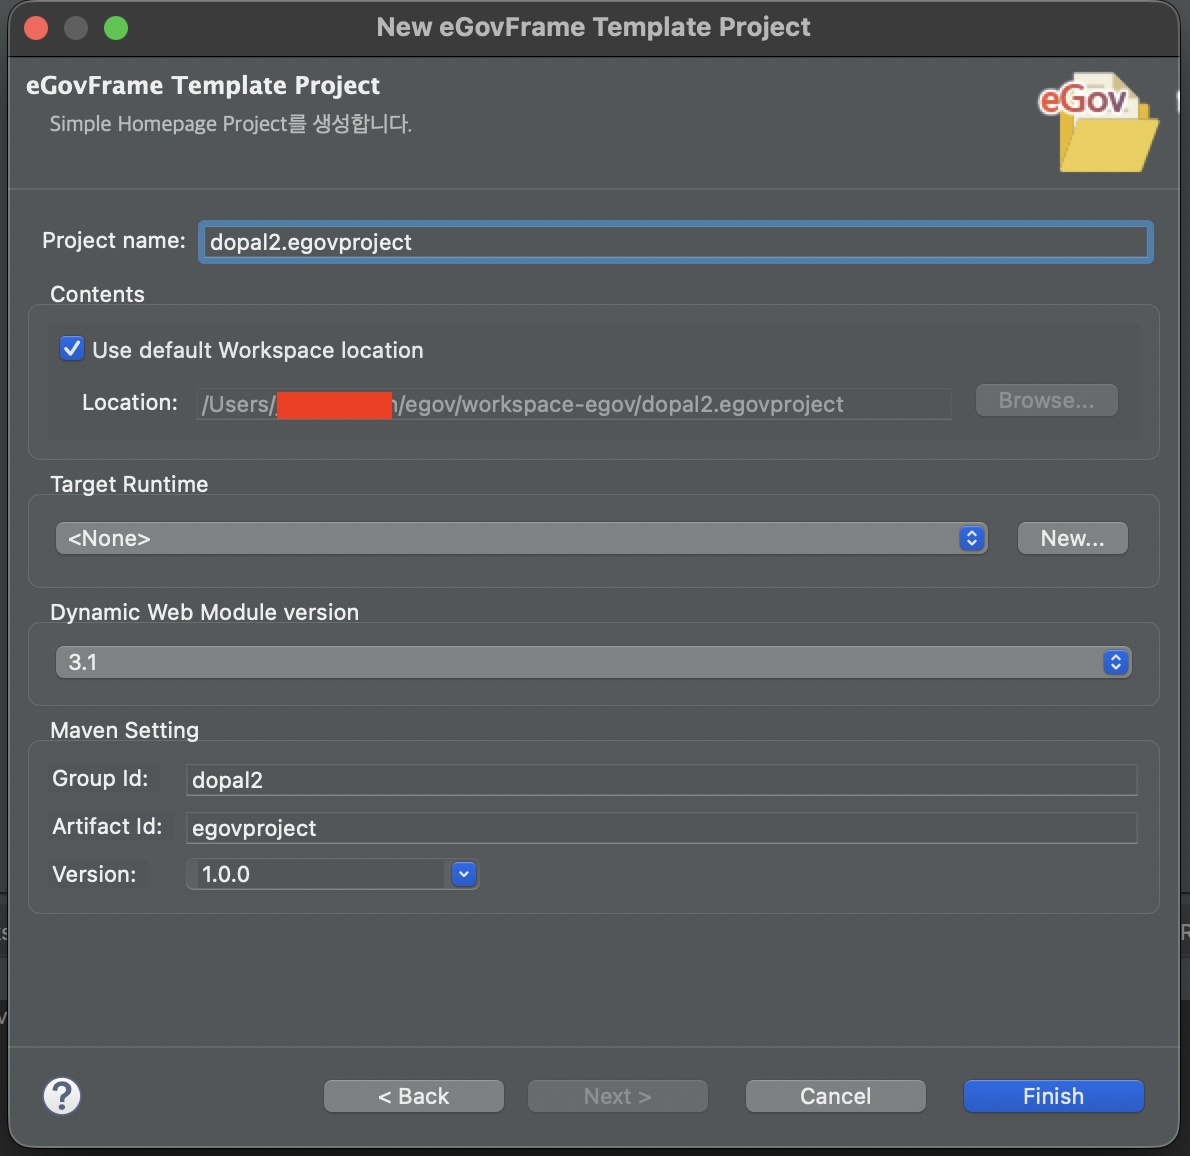
Task: Close the dialog with red window button
Action: (x=36, y=28)
